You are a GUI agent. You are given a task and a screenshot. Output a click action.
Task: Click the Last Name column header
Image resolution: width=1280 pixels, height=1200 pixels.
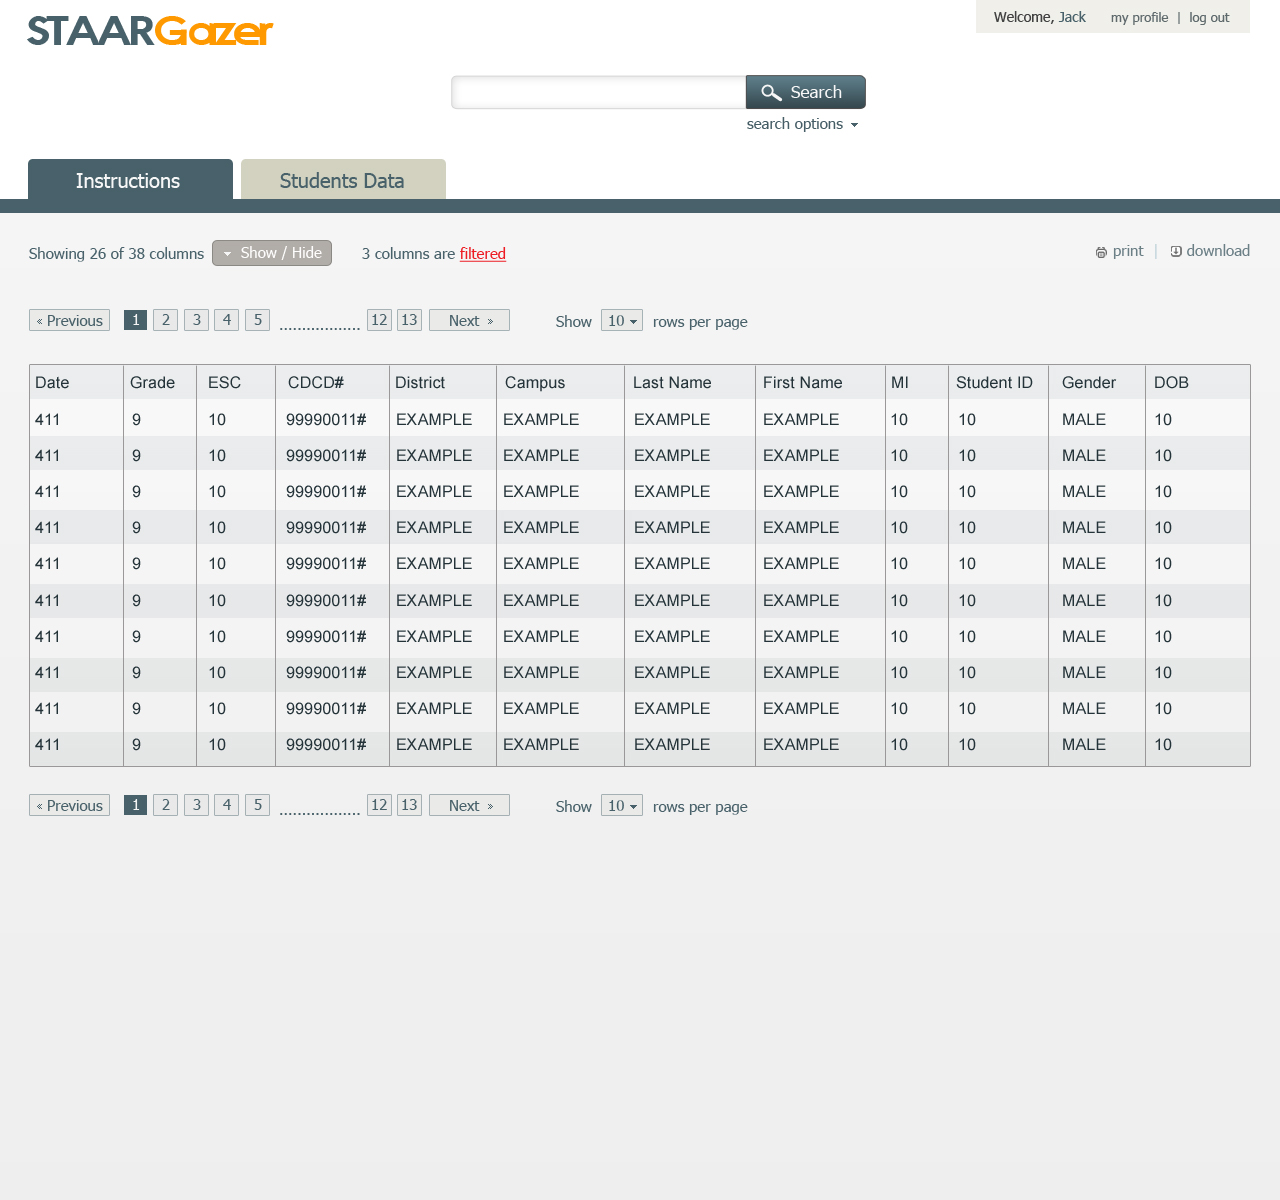click(x=690, y=382)
